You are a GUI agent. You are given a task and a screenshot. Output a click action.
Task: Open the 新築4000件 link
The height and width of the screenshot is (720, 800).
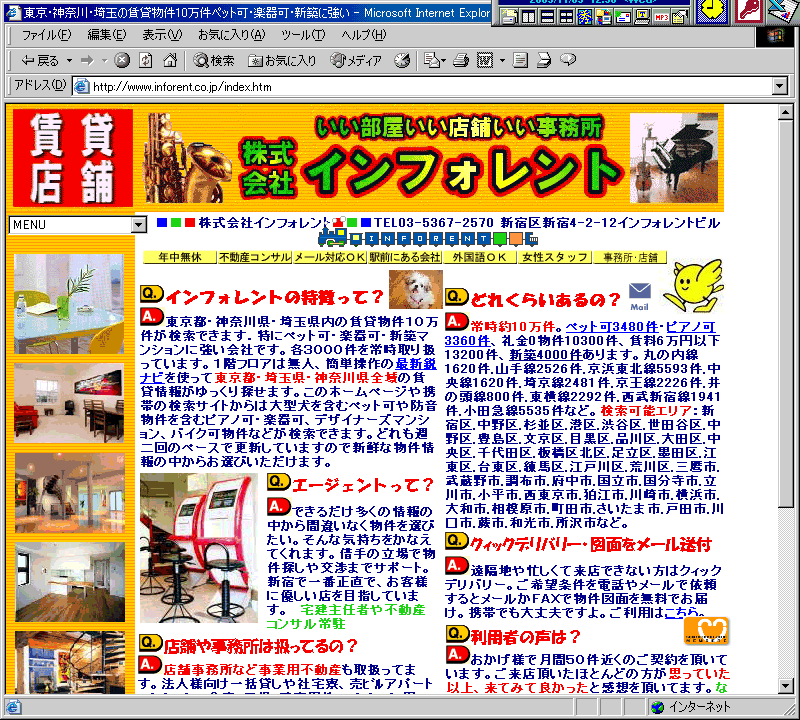[545, 355]
